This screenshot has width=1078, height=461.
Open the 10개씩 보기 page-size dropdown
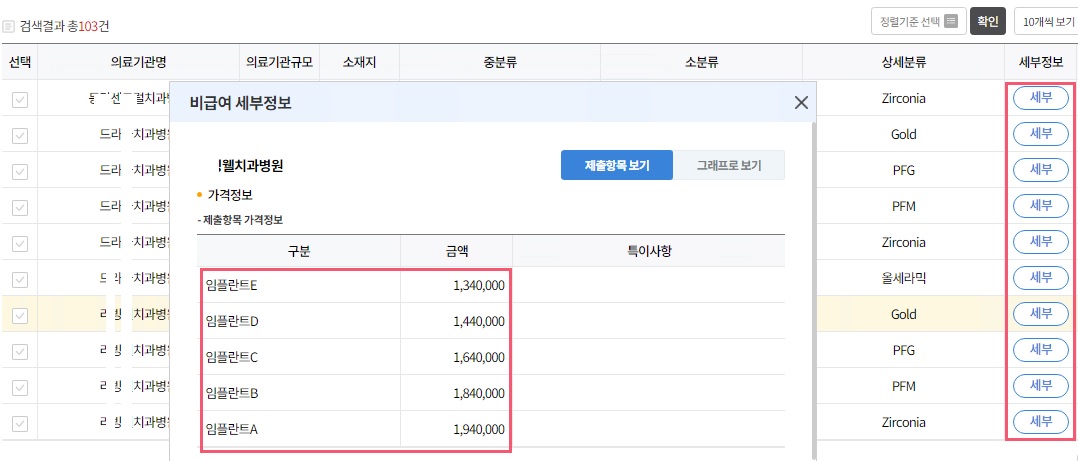tap(1048, 21)
